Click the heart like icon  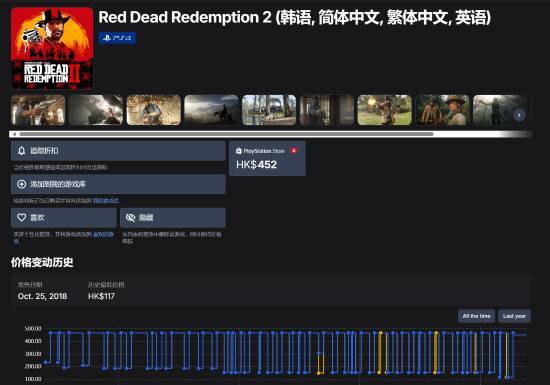click(21, 217)
